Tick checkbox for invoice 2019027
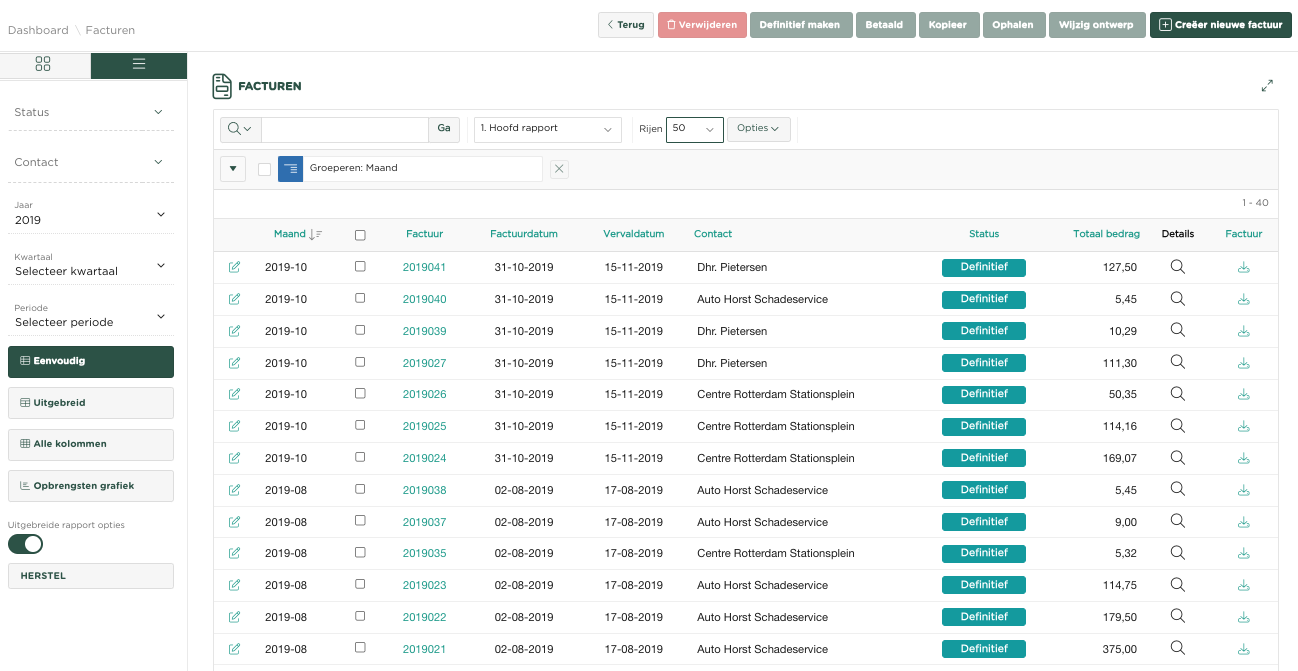The image size is (1298, 671). (360, 362)
